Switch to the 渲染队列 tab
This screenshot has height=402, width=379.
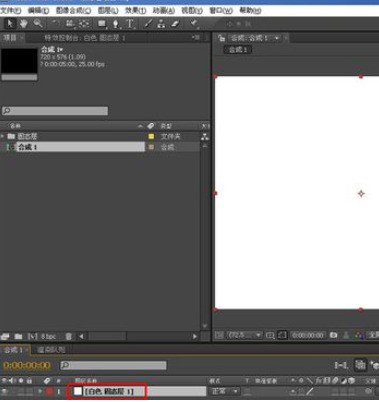coord(51,350)
